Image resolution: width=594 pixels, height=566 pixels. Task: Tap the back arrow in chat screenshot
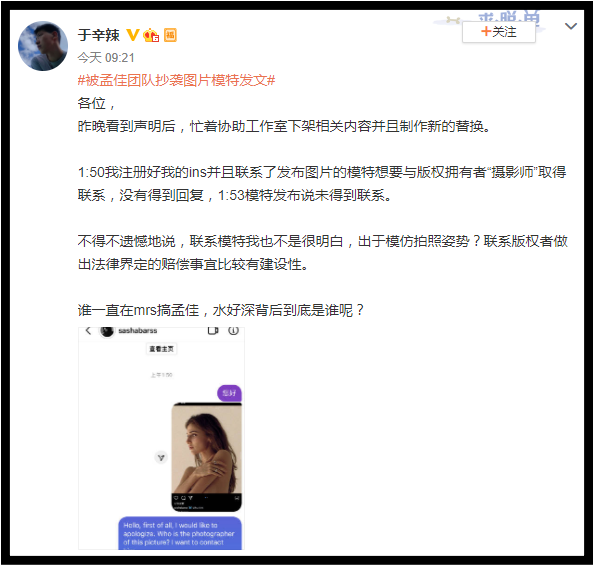coord(88,331)
